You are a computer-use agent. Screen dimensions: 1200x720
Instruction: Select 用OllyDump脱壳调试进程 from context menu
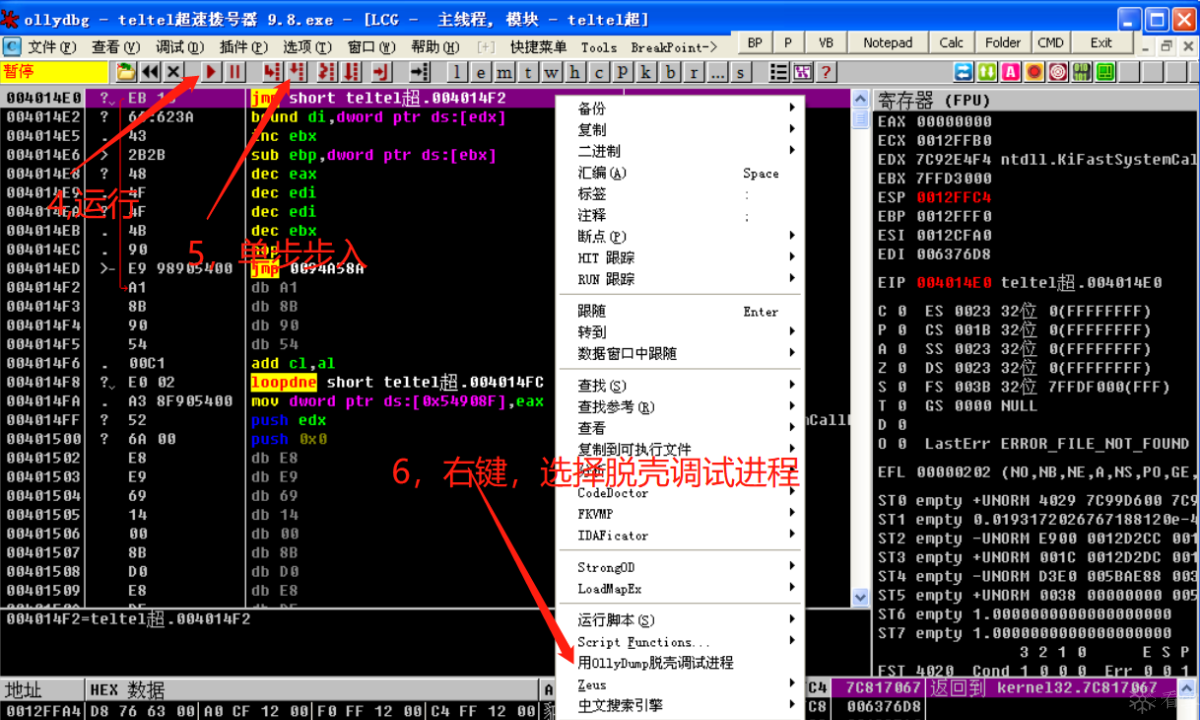680,663
